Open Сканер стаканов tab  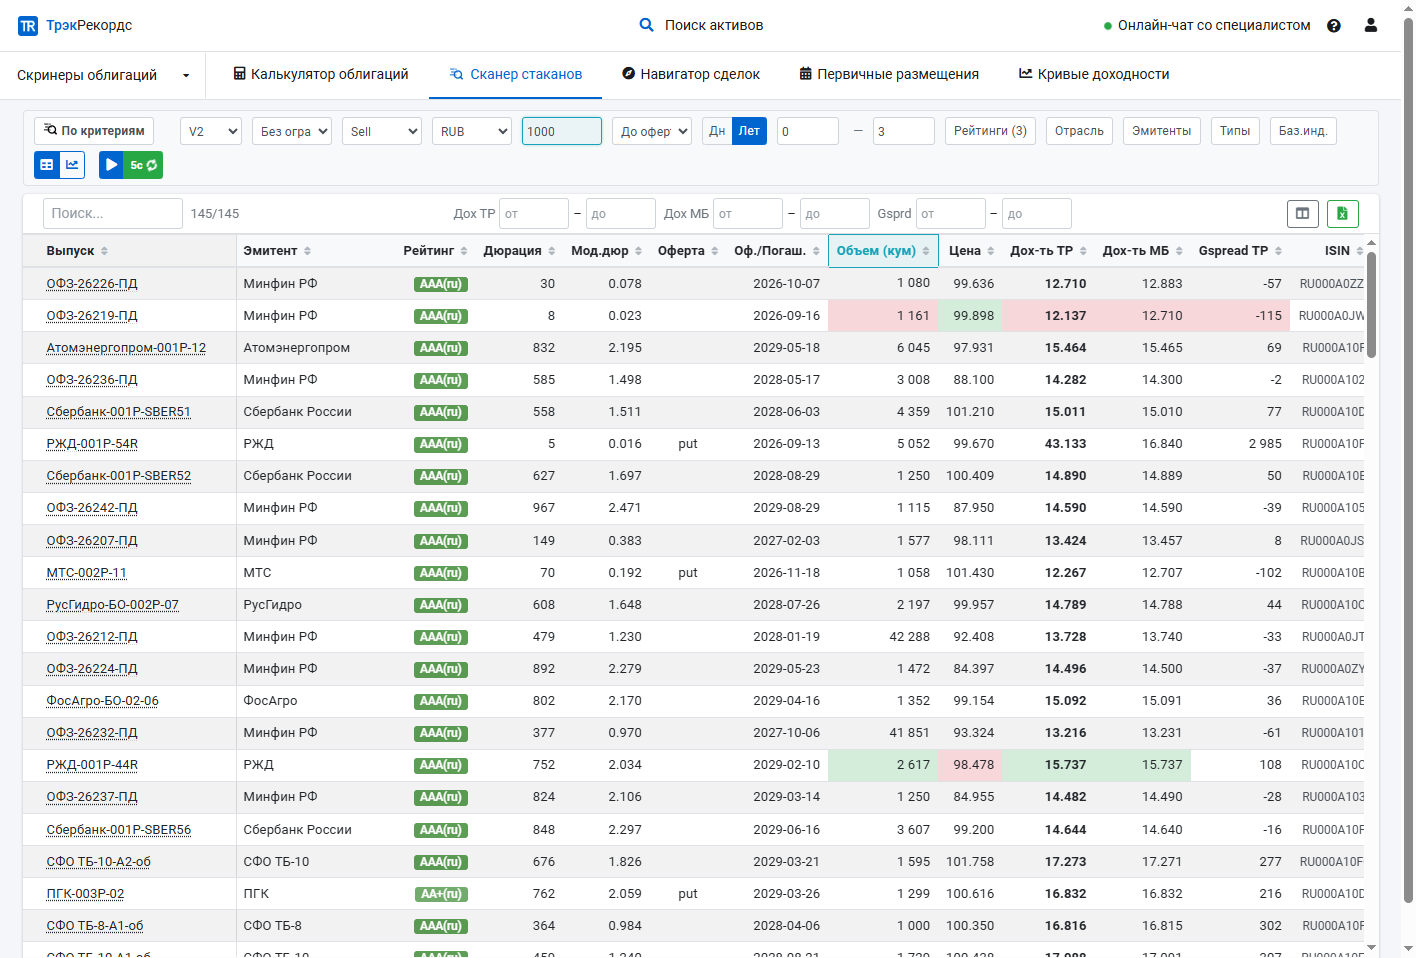pos(516,74)
